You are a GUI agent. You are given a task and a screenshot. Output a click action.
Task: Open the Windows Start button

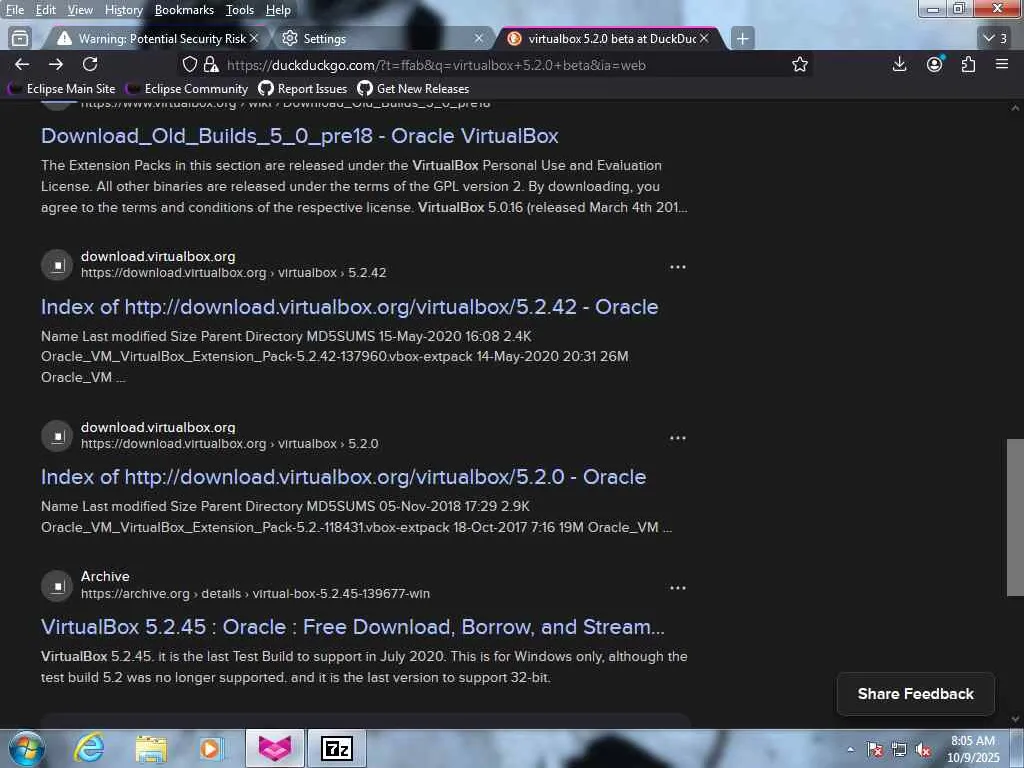click(x=25, y=749)
